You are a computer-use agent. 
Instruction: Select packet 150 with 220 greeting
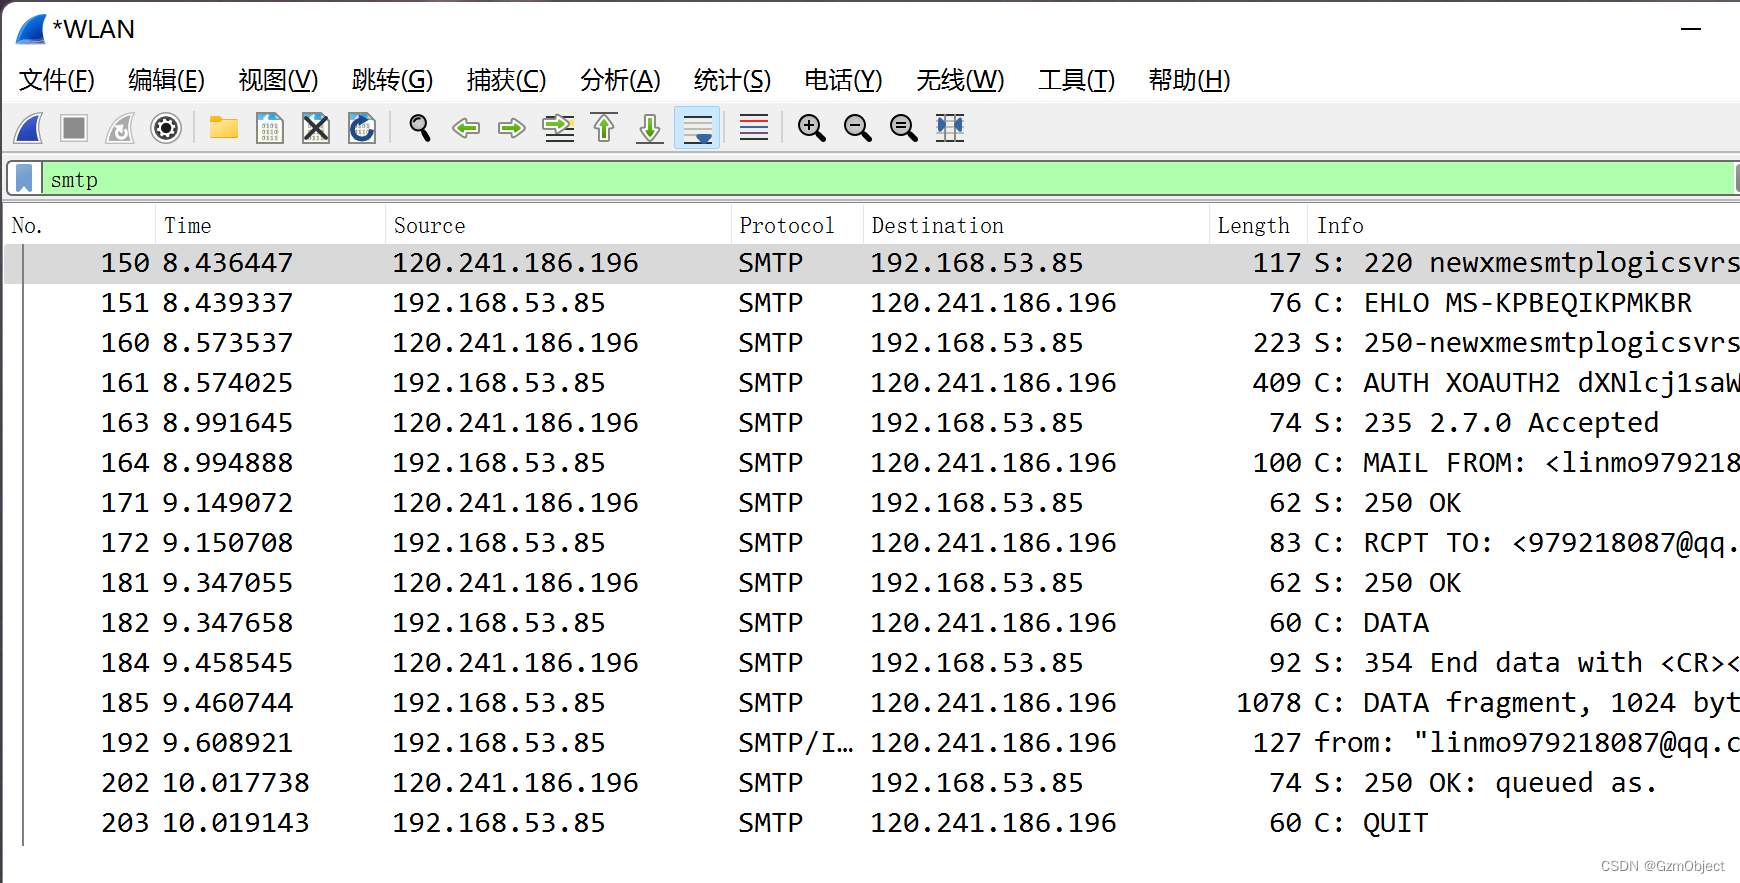tap(871, 263)
